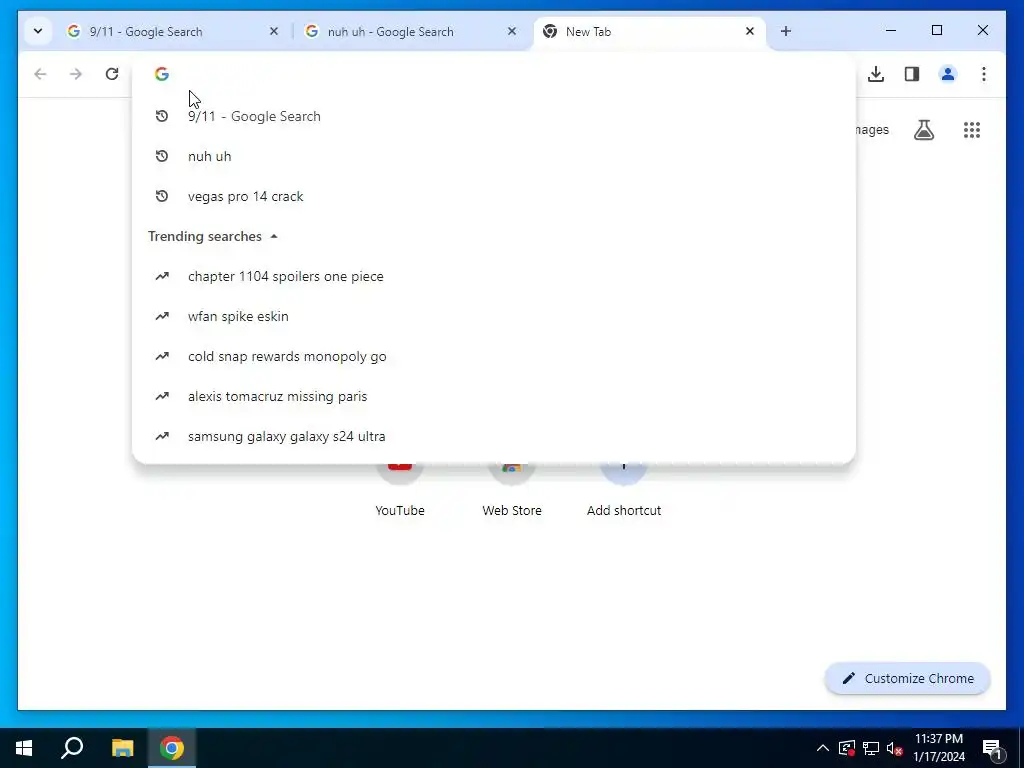
Task: Open the tab search dropdown chevron
Action: point(38,31)
